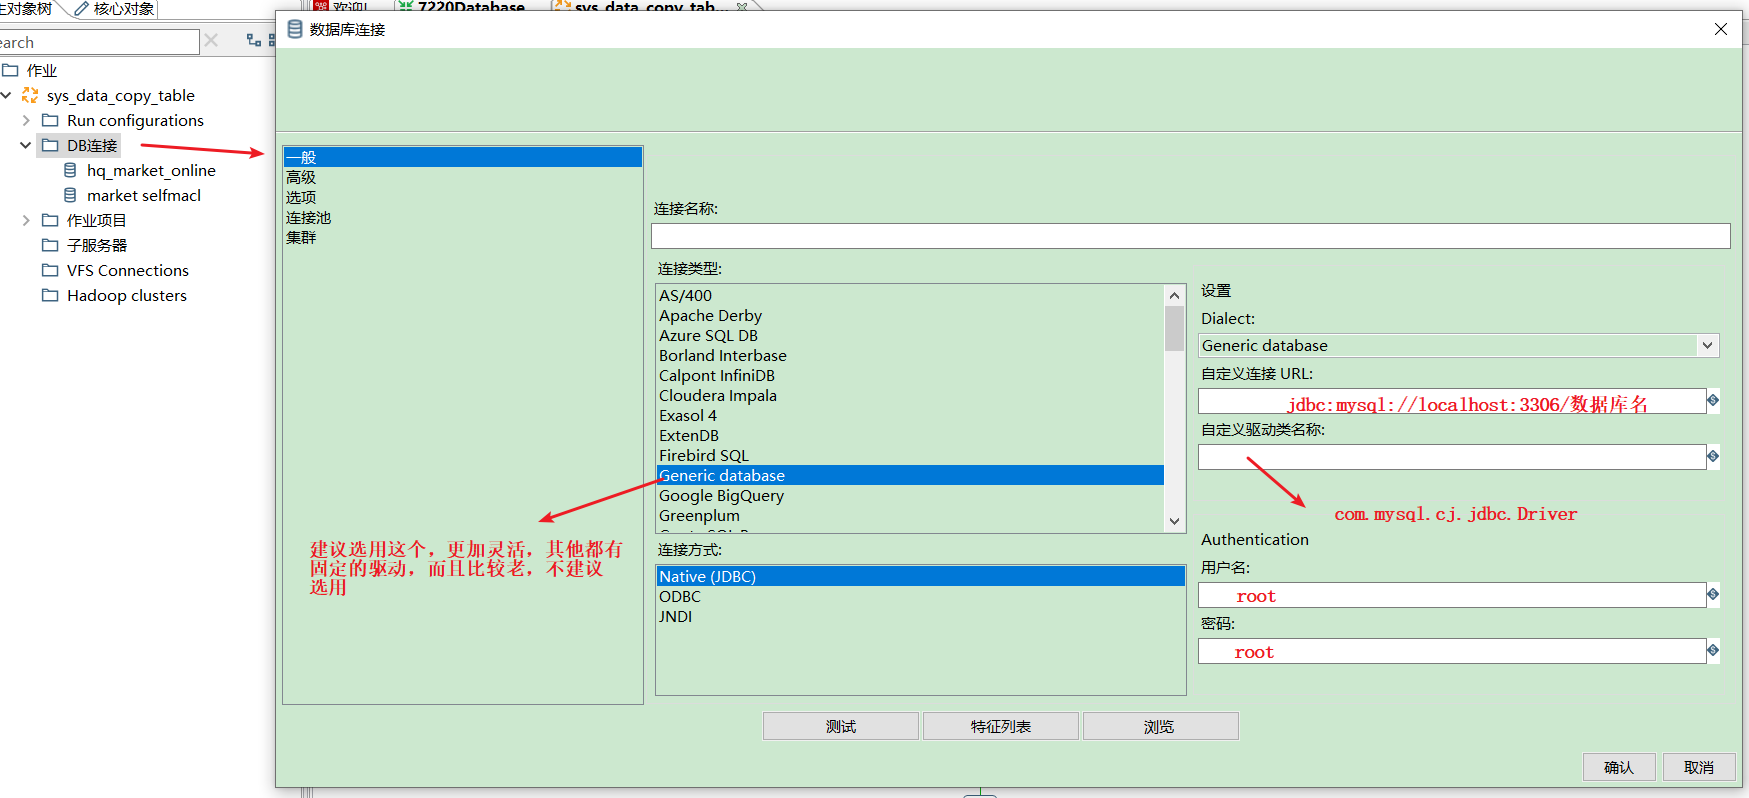This screenshot has height=798, width=1749.
Task: Confirm with the 确认 button
Action: click(1618, 767)
